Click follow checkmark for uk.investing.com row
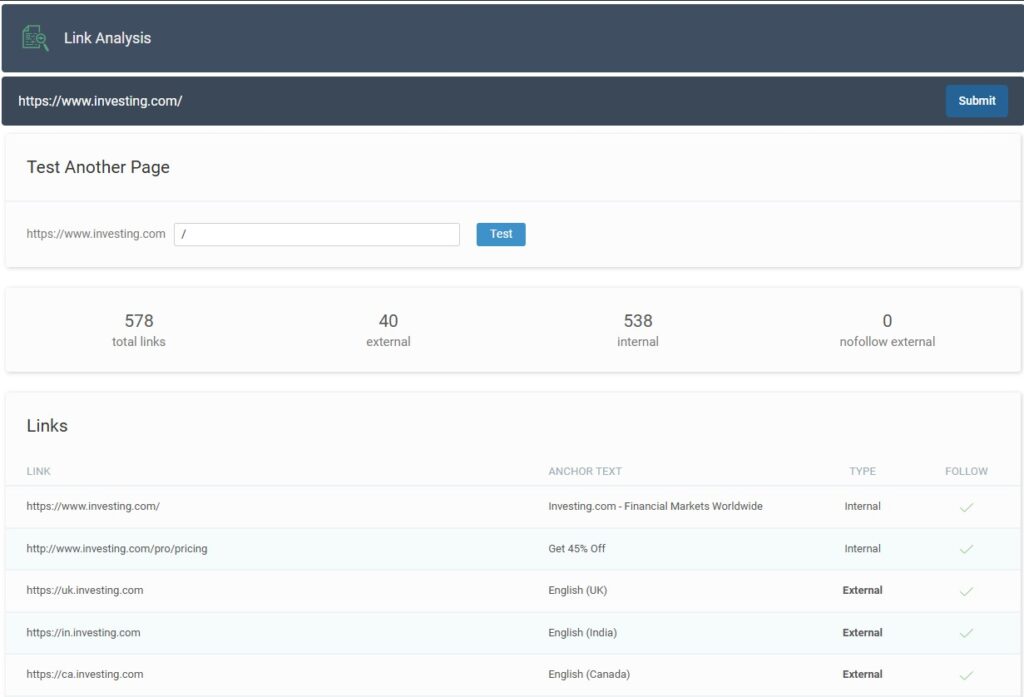Image resolution: width=1024 pixels, height=697 pixels. 966,591
